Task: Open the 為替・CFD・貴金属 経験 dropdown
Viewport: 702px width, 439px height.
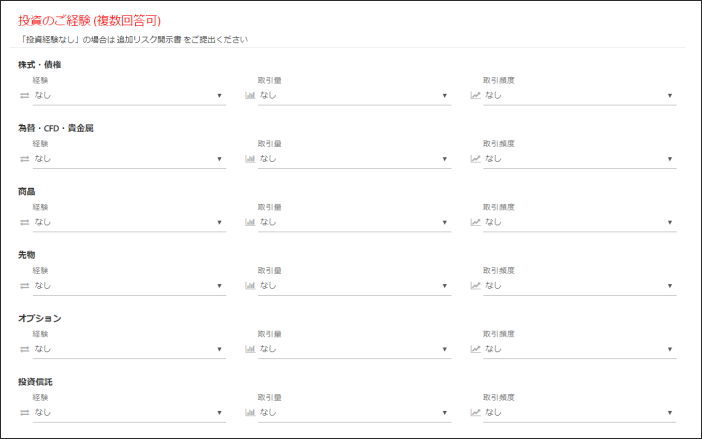Action: pyautogui.click(x=129, y=159)
